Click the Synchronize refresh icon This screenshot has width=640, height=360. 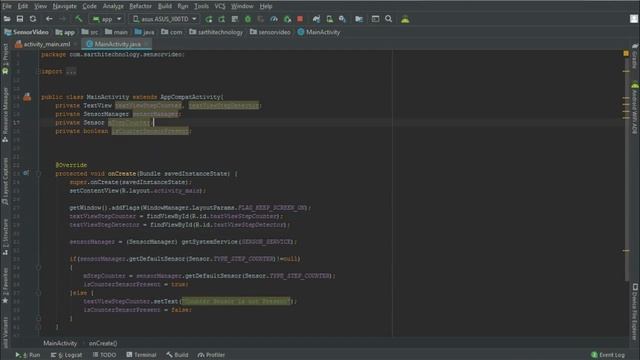[33, 19]
